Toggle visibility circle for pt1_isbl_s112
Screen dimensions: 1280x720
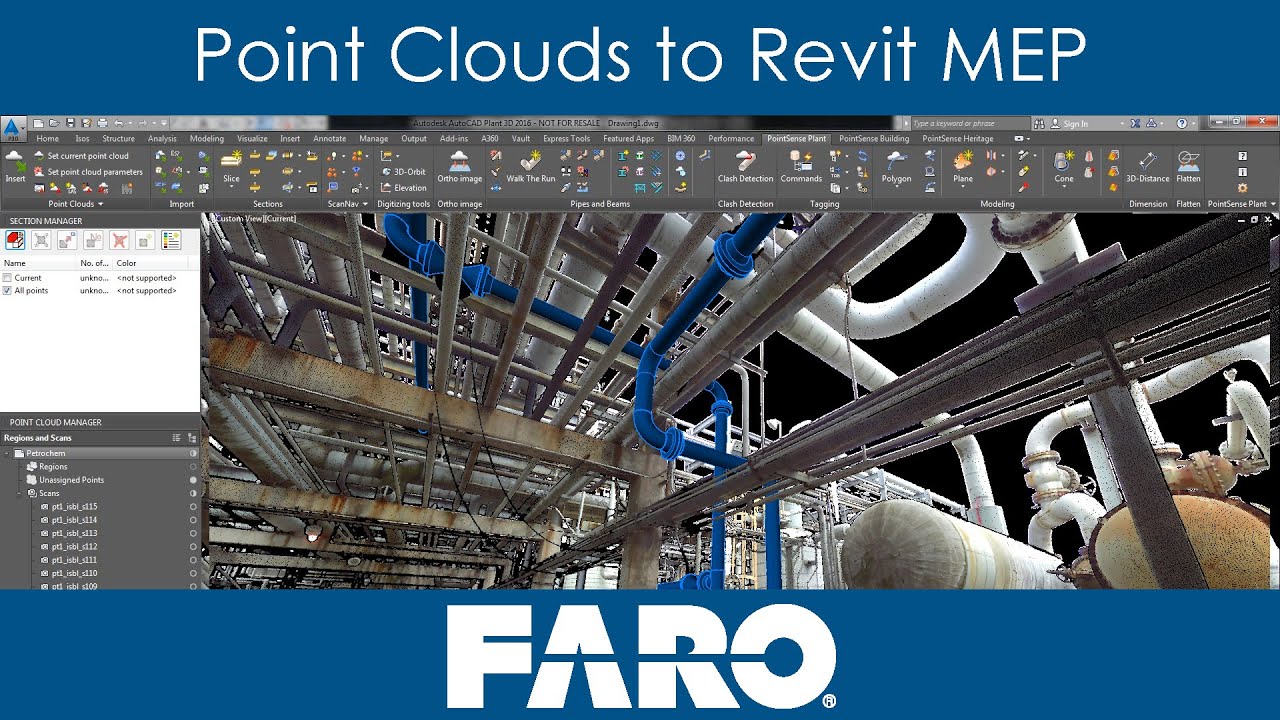click(x=193, y=547)
